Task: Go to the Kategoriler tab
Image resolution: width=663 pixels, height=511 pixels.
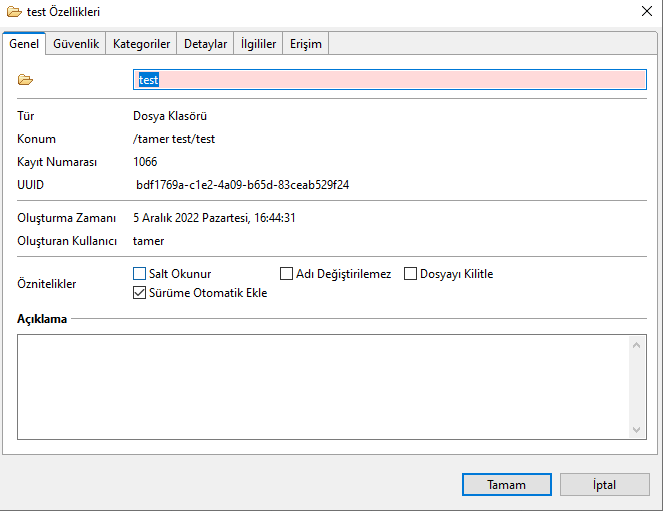Action: click(141, 44)
